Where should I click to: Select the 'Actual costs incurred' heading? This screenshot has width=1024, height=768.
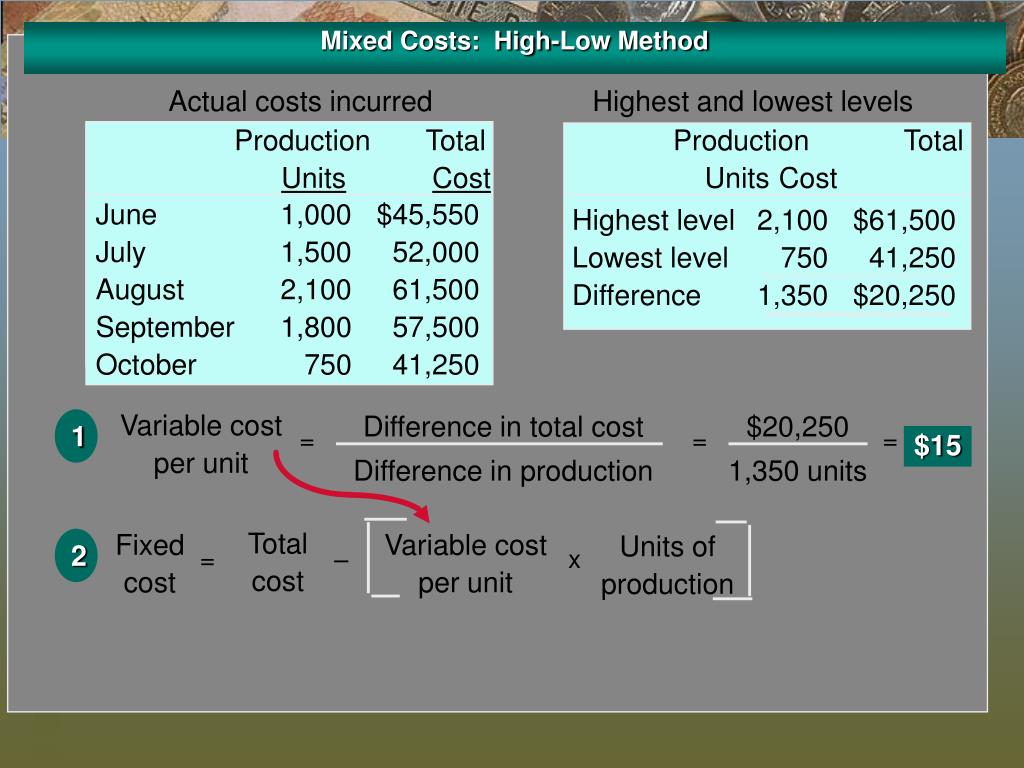pos(300,102)
